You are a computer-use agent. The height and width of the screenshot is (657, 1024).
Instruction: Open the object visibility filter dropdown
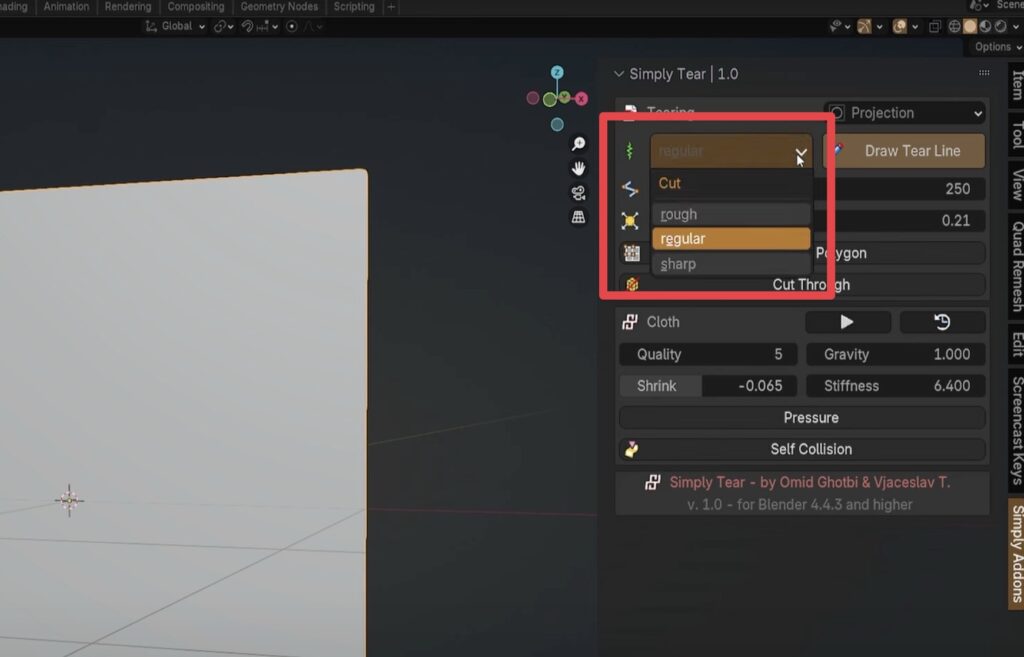(839, 26)
